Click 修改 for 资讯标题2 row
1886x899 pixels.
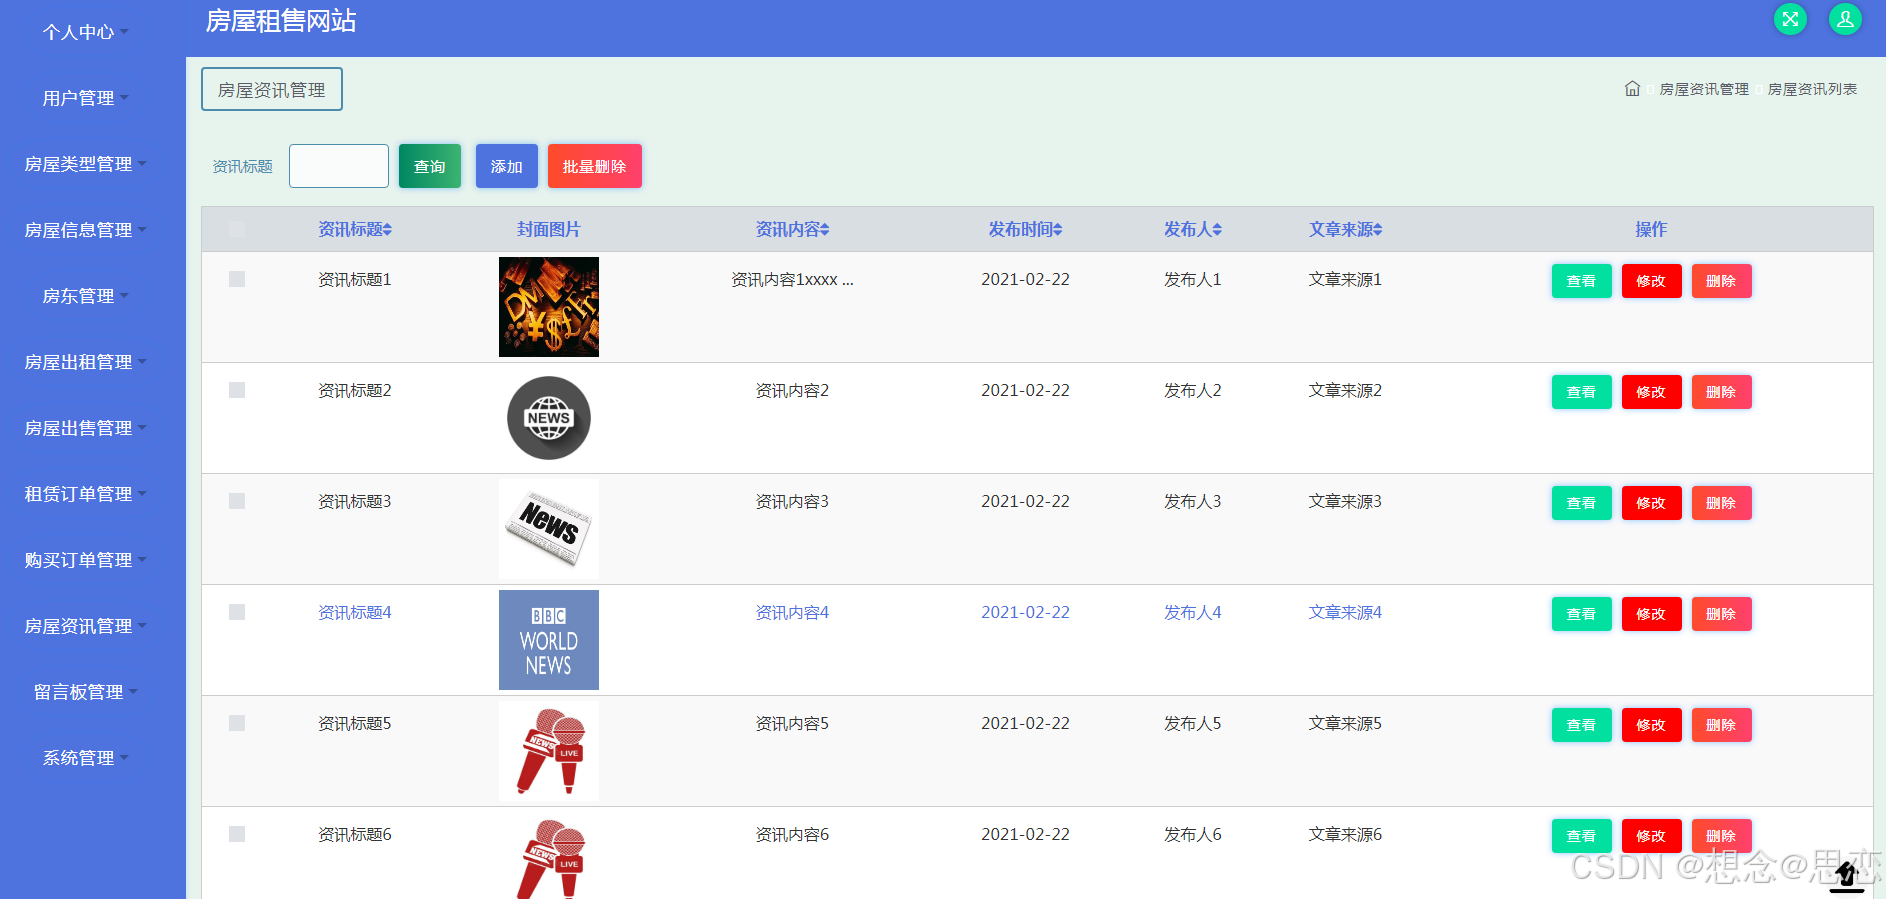click(x=1651, y=392)
